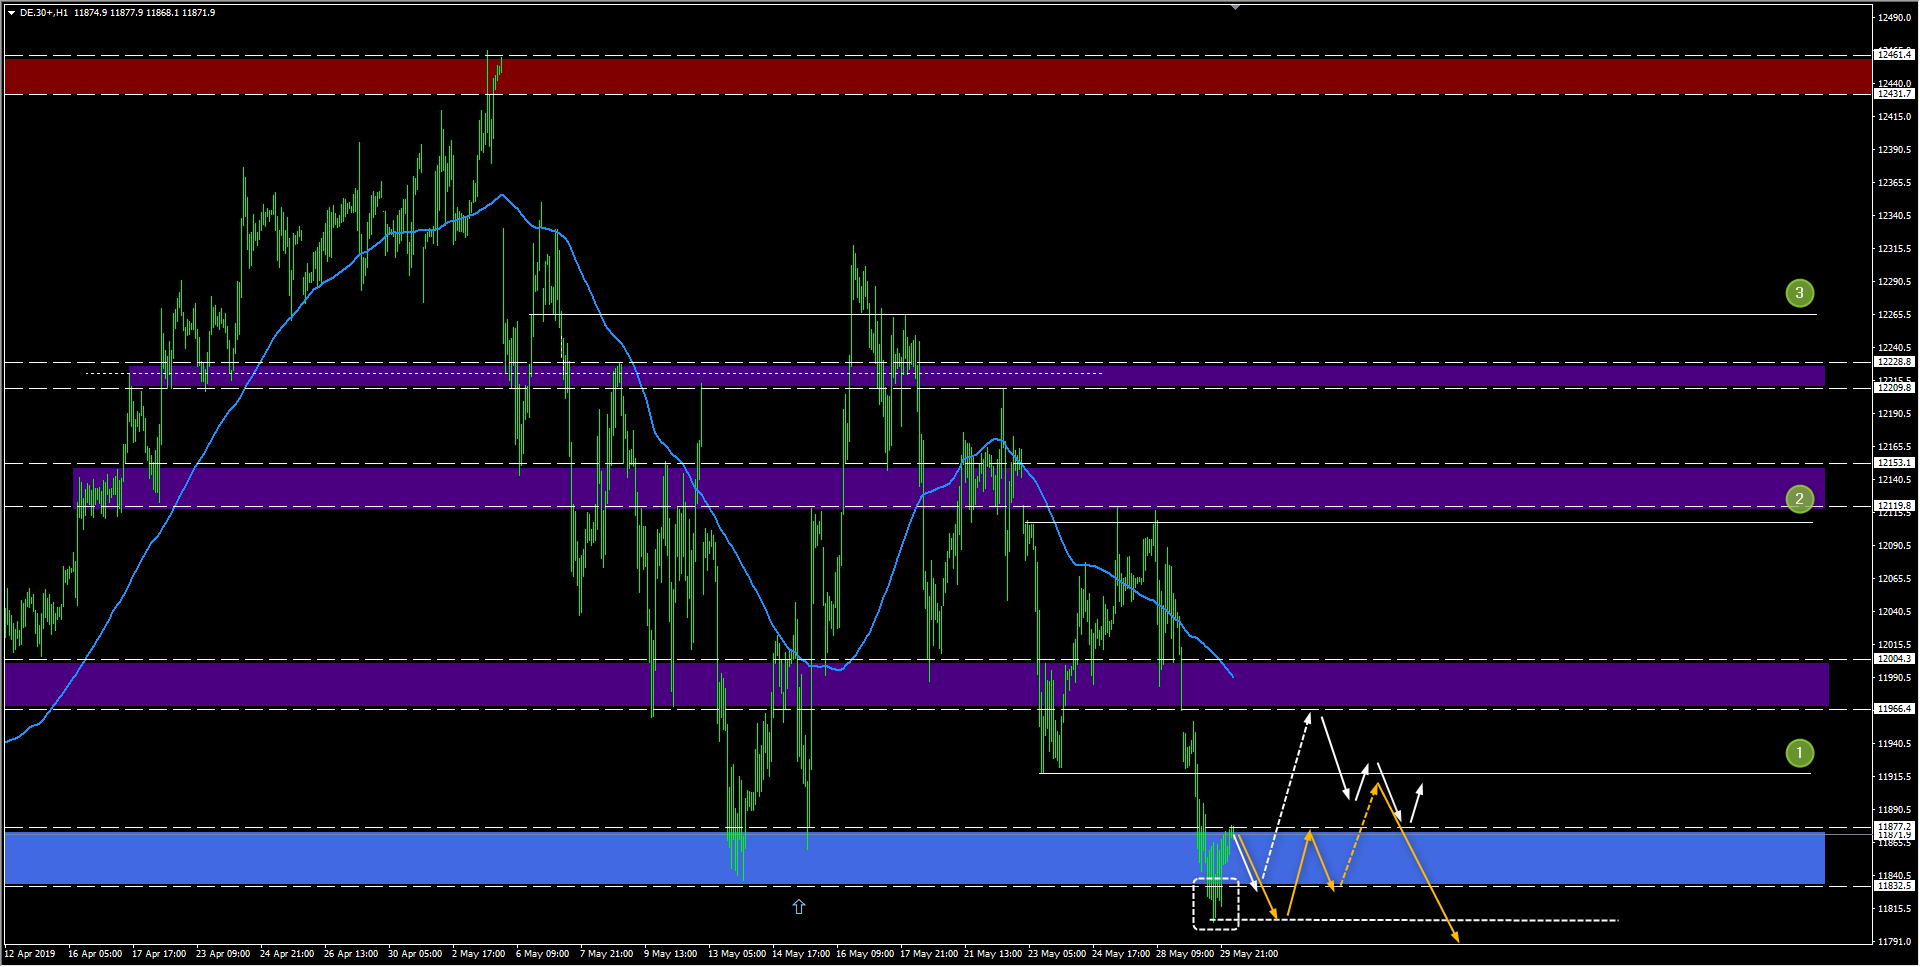Select the green circle marker numbered 1
The width and height of the screenshot is (1920, 967).
(1800, 753)
